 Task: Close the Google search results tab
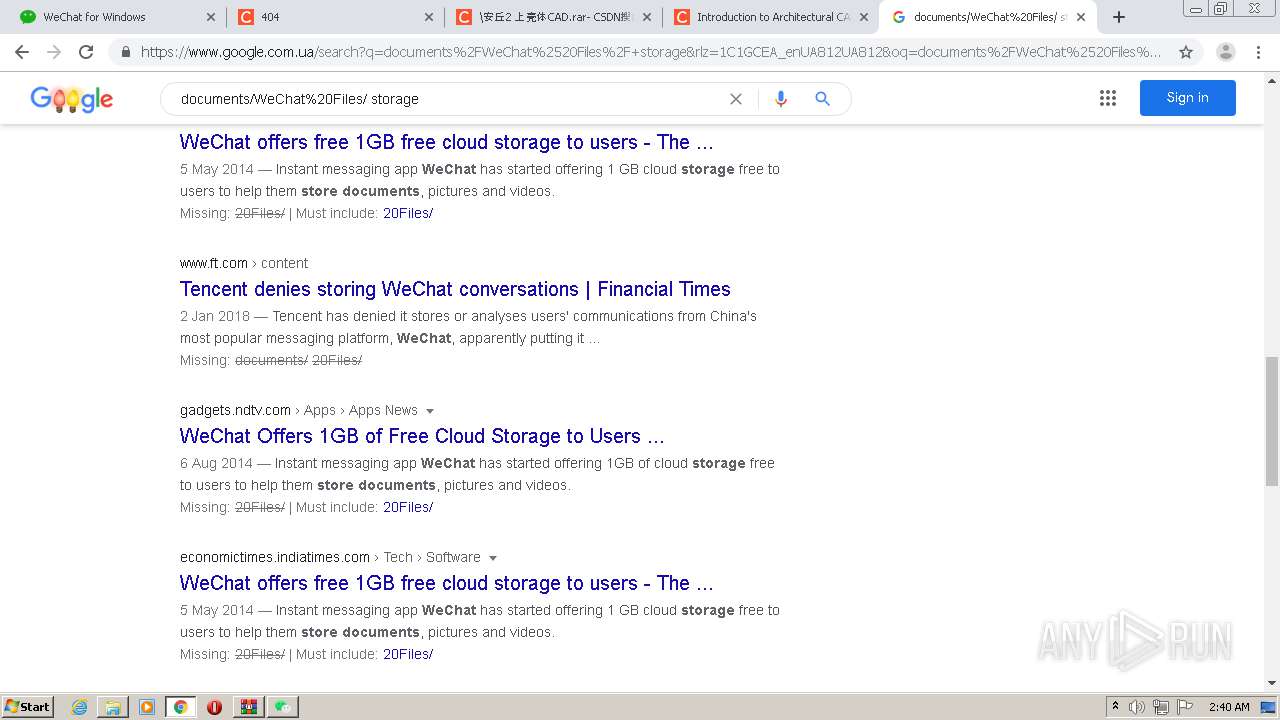1081,17
